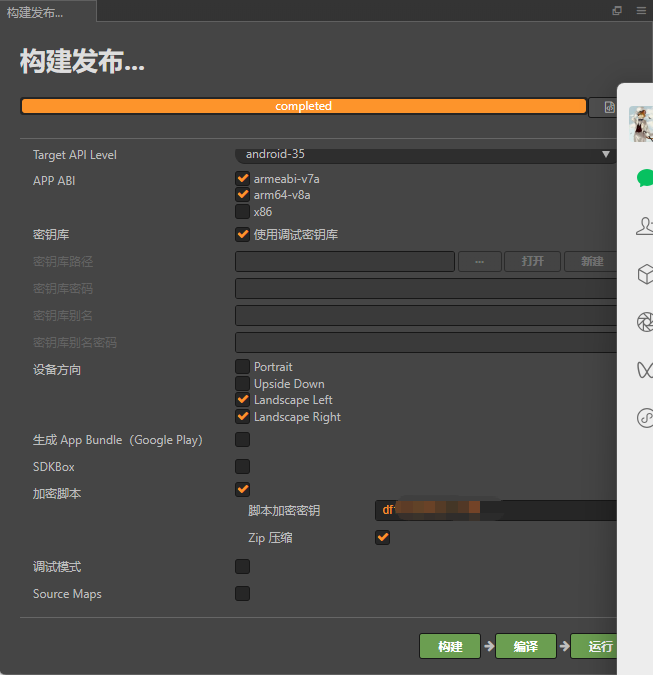Click the keystore browse ... button

pos(480,261)
